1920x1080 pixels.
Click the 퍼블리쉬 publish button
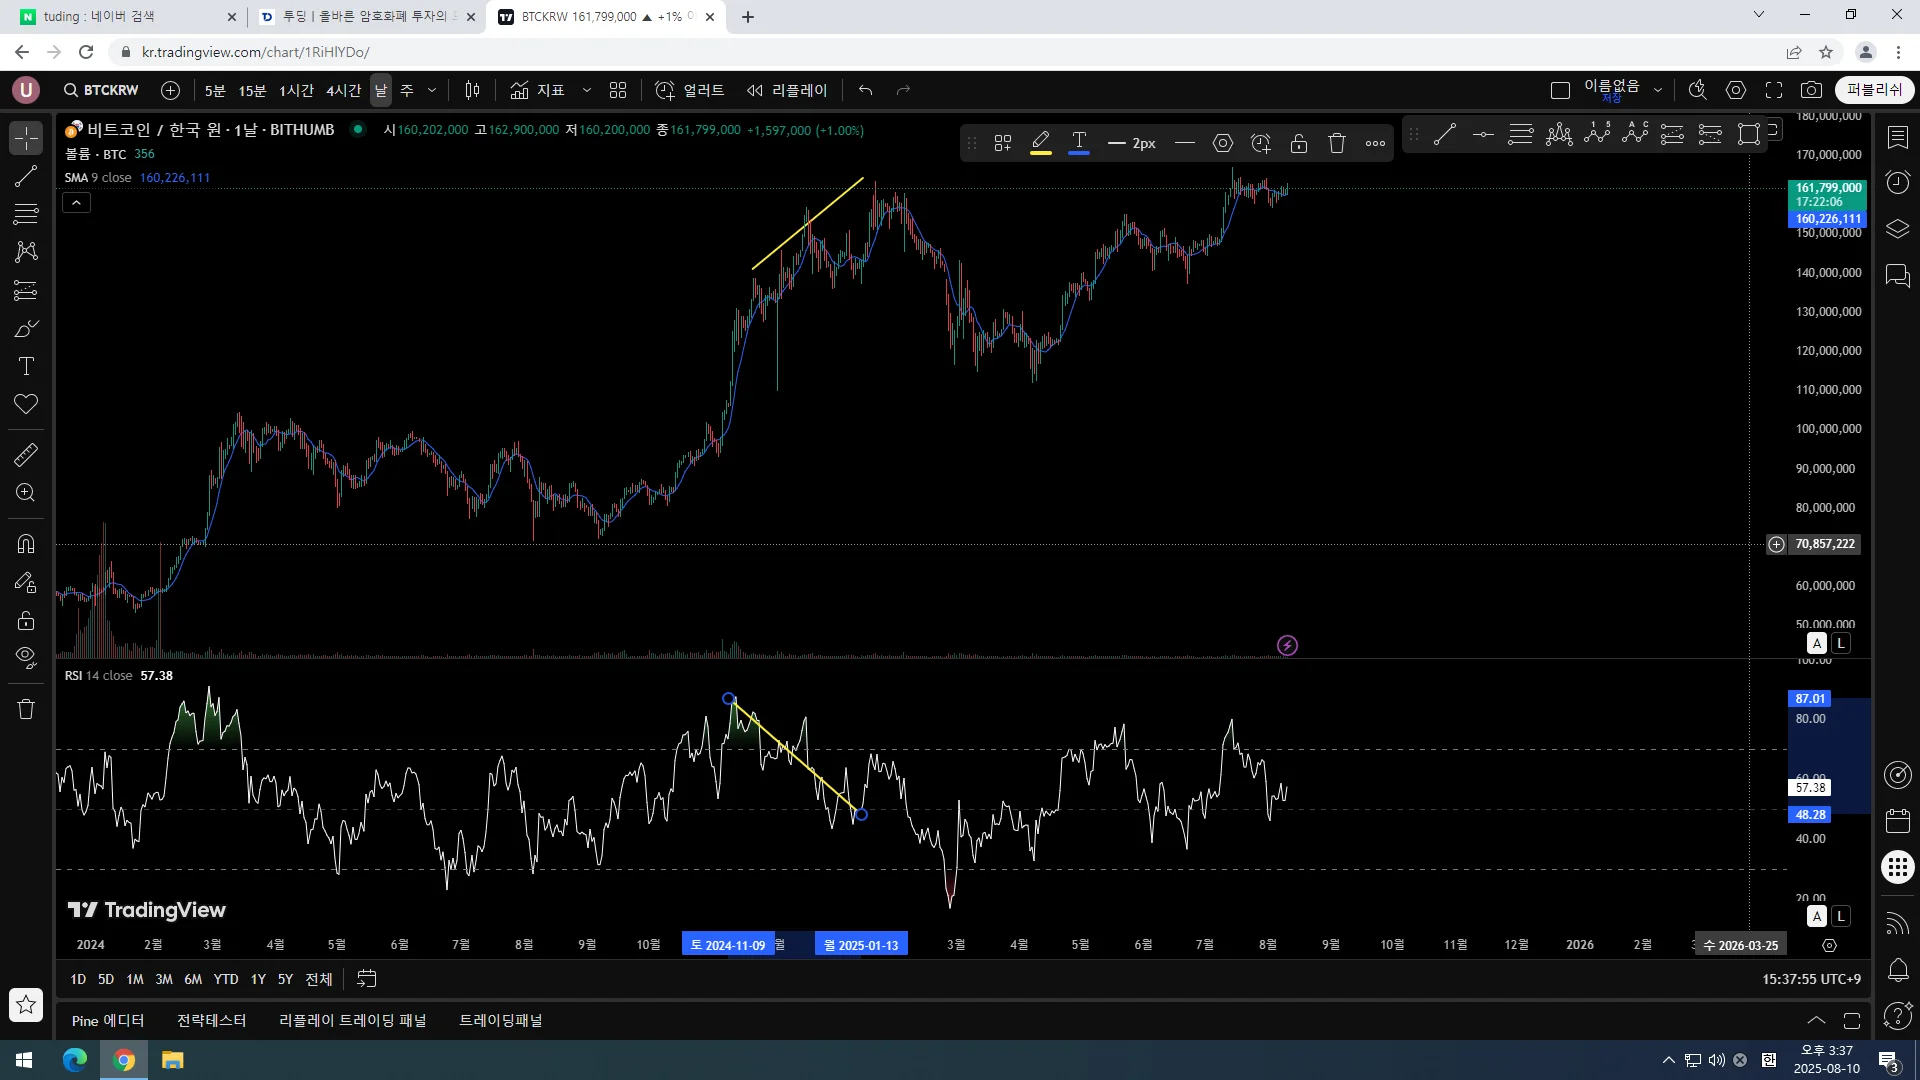click(1874, 90)
